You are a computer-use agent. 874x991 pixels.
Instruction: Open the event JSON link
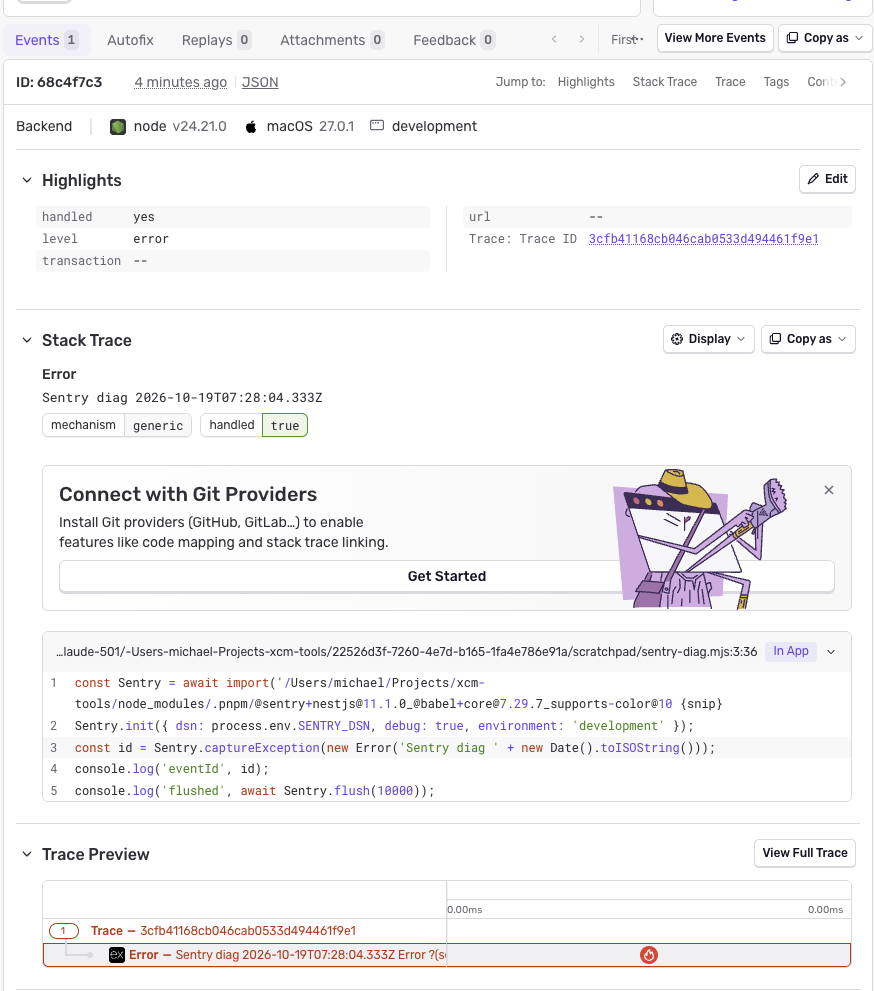260,82
